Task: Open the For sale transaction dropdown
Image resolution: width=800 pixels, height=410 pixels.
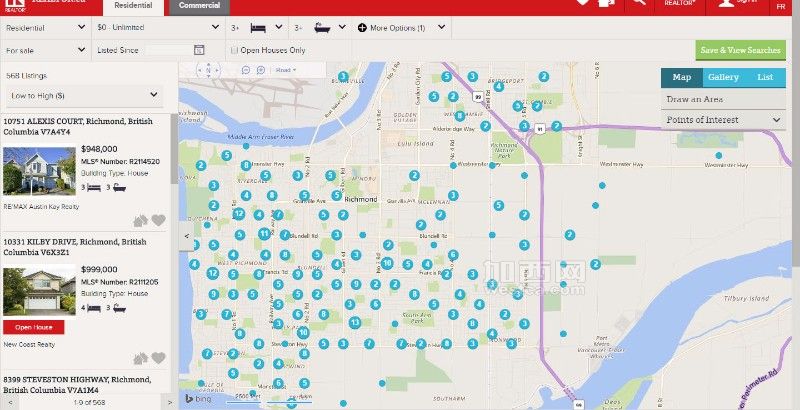Action: pos(46,50)
